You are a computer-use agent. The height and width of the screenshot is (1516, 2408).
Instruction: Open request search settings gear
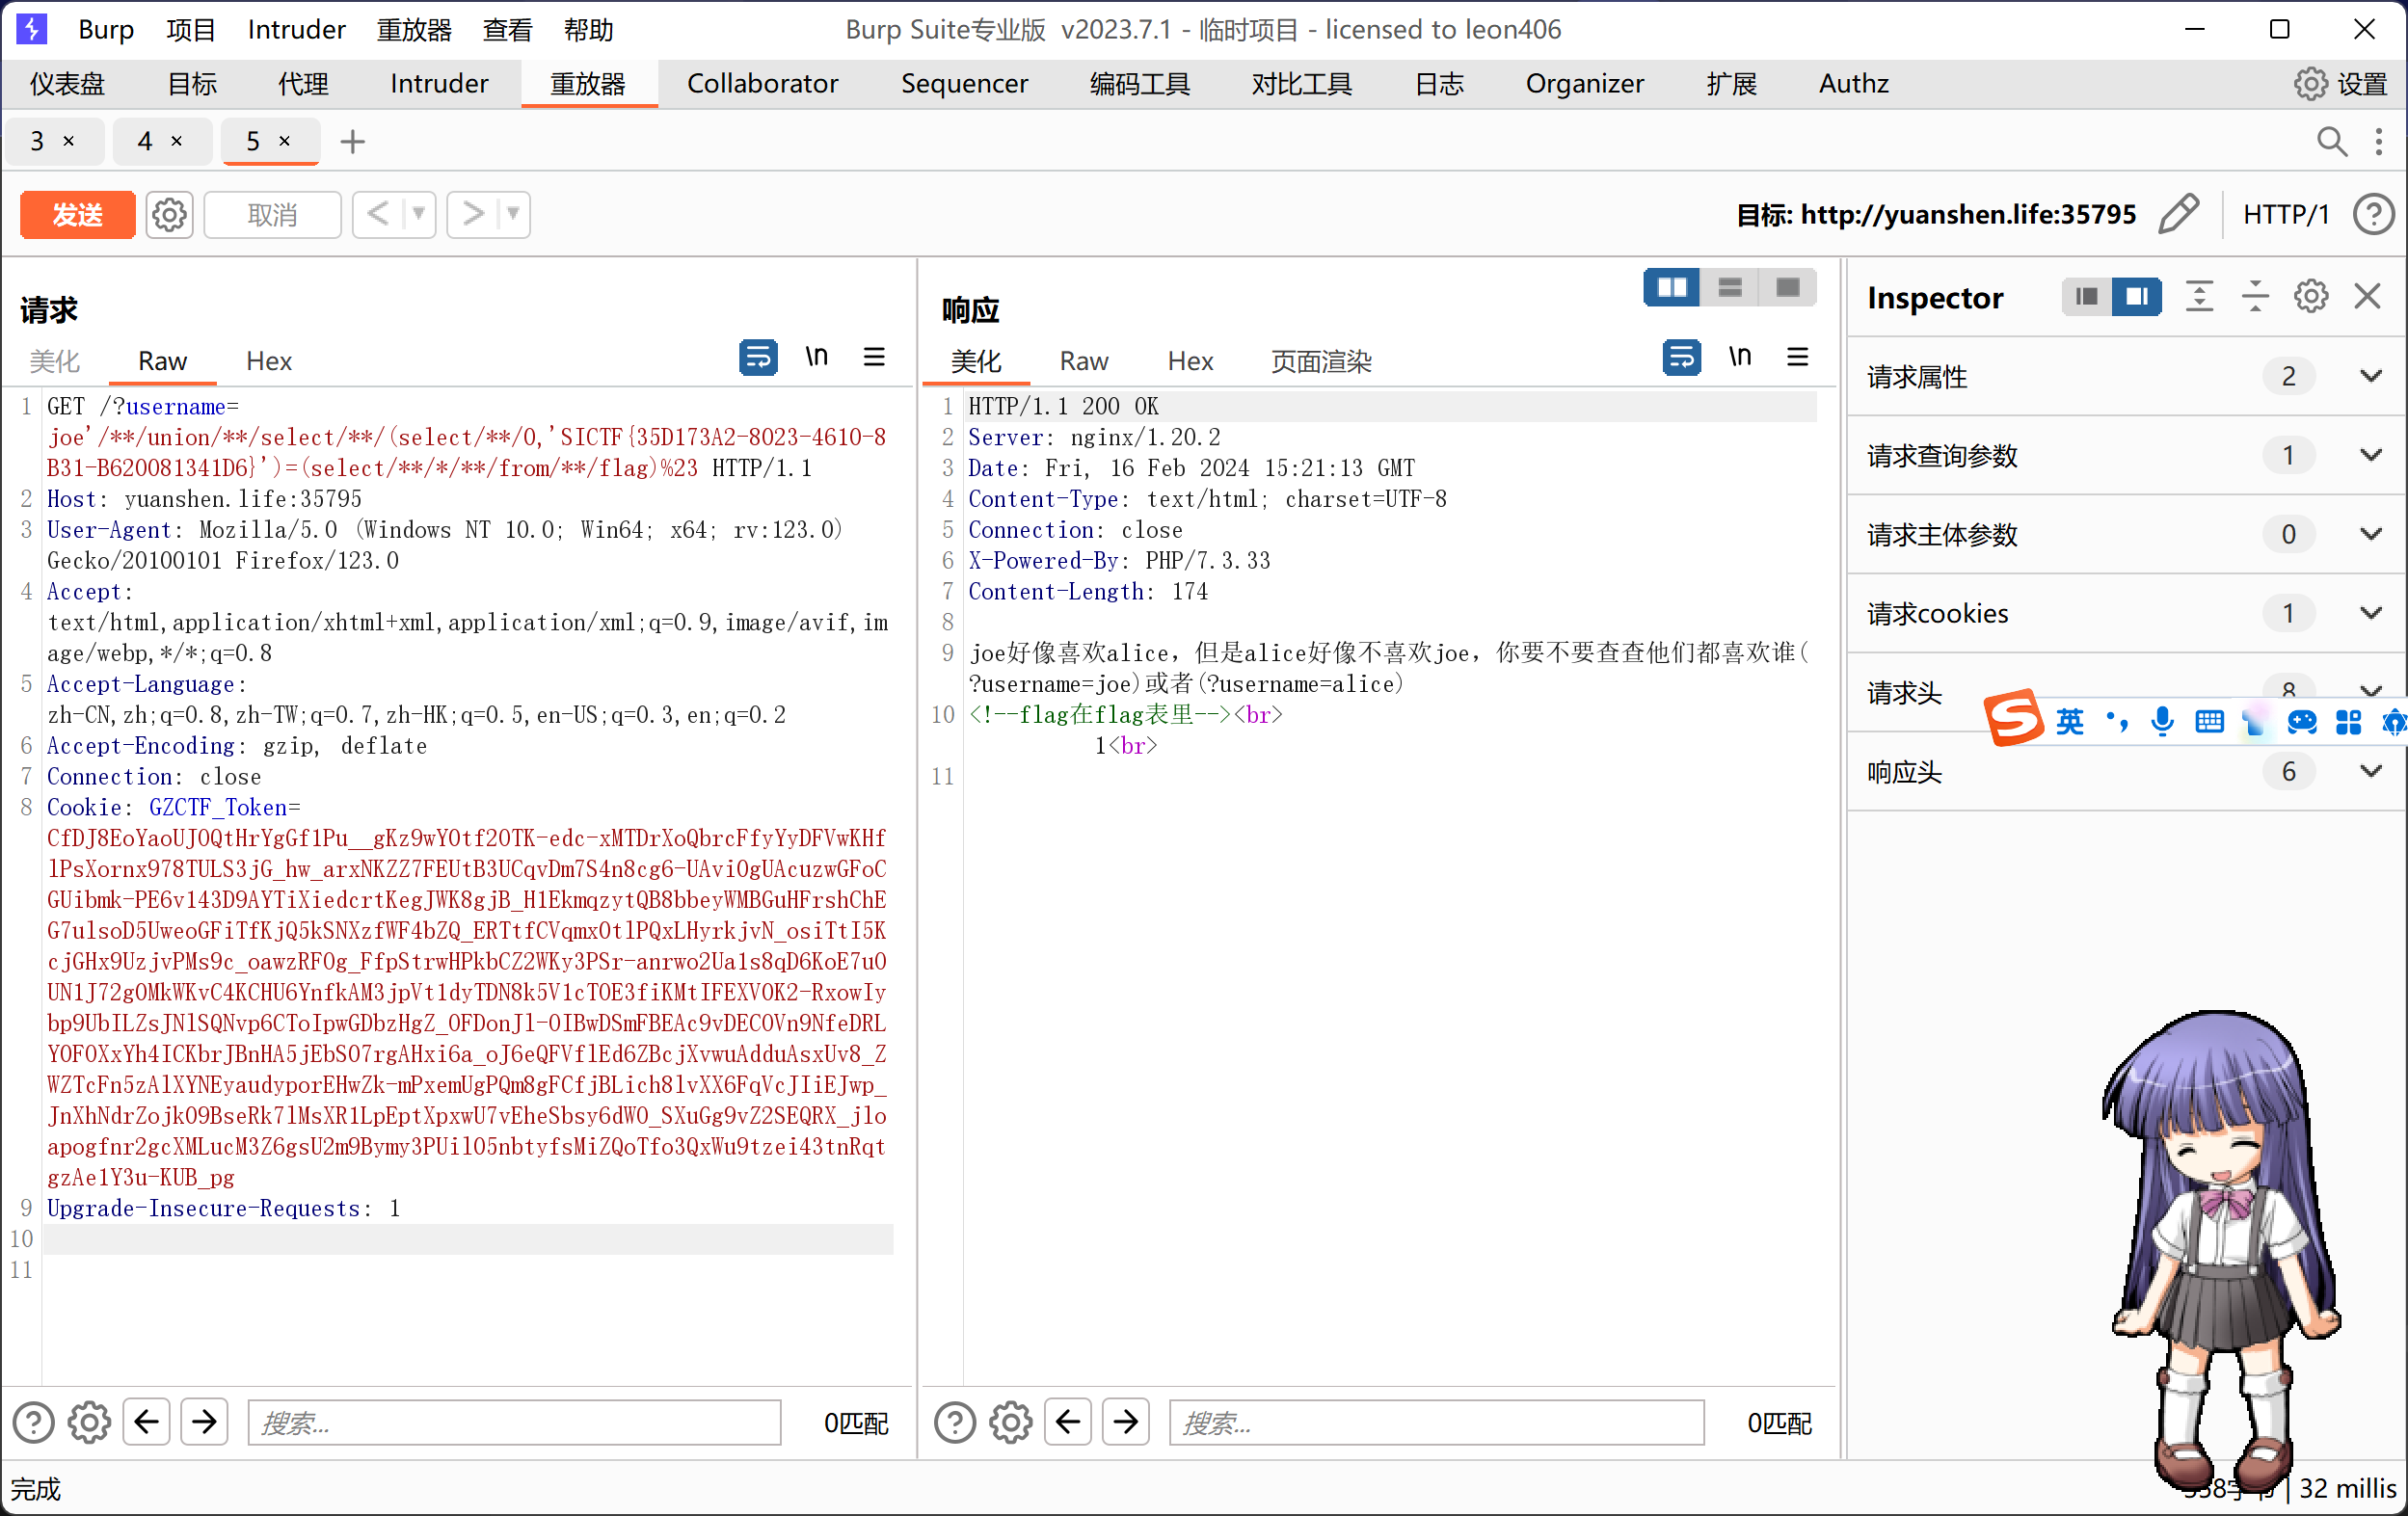click(x=89, y=1422)
